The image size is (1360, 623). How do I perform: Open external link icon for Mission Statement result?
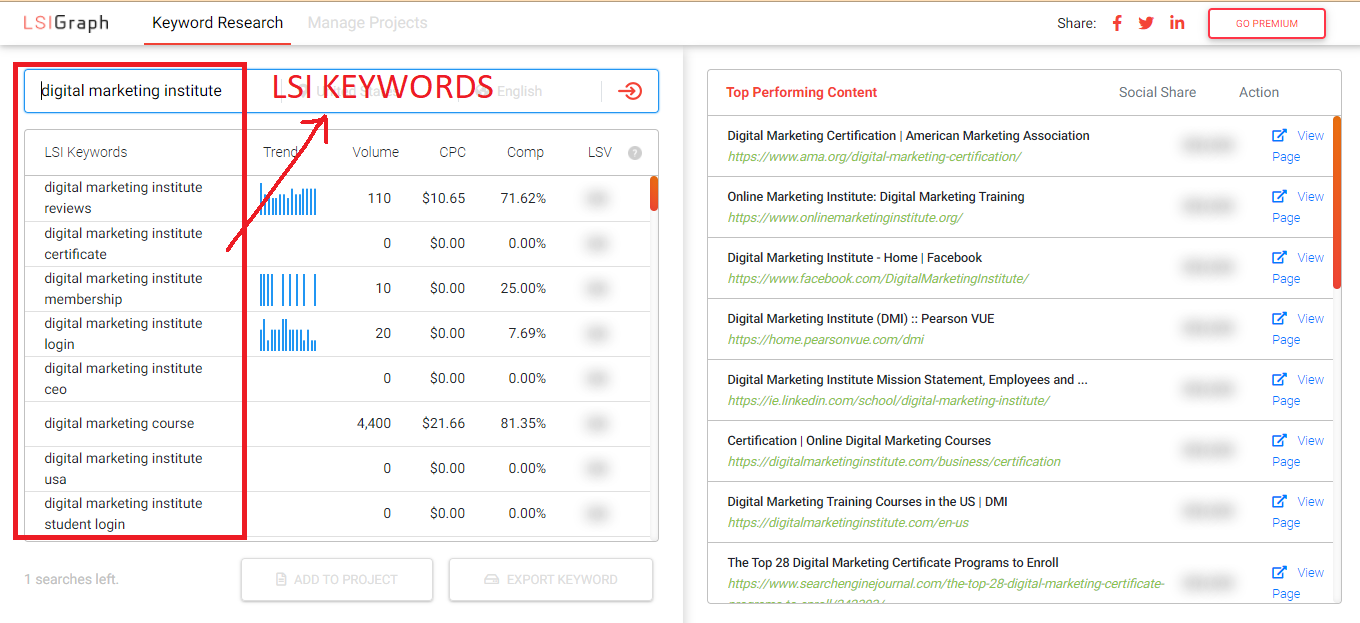click(x=1279, y=379)
